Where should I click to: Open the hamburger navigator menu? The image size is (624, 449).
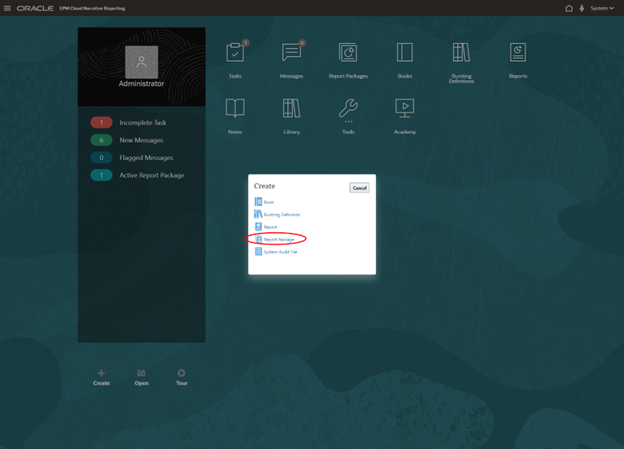coord(7,8)
